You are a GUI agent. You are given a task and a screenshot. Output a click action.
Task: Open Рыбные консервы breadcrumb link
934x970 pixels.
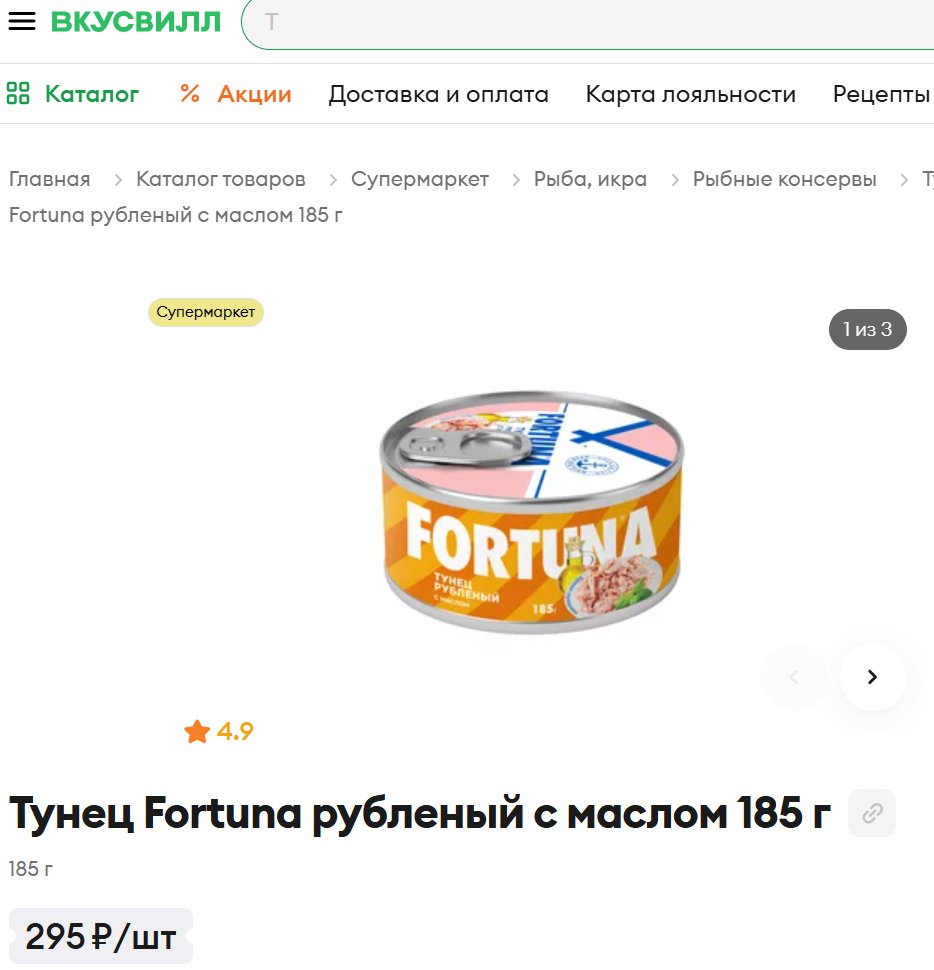784,179
